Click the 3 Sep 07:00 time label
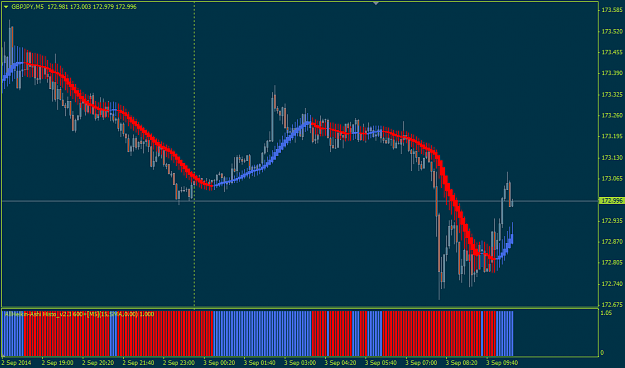Image resolution: width=625 pixels, height=368 pixels. click(421, 363)
